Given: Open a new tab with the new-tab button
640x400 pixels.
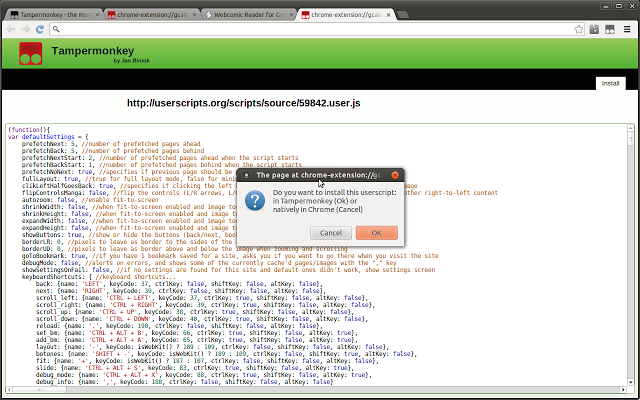Looking at the screenshot, I should 402,15.
